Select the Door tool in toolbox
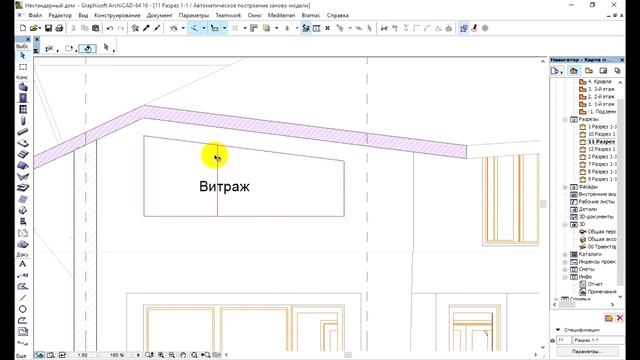The width and height of the screenshot is (640, 360). [x=23, y=98]
